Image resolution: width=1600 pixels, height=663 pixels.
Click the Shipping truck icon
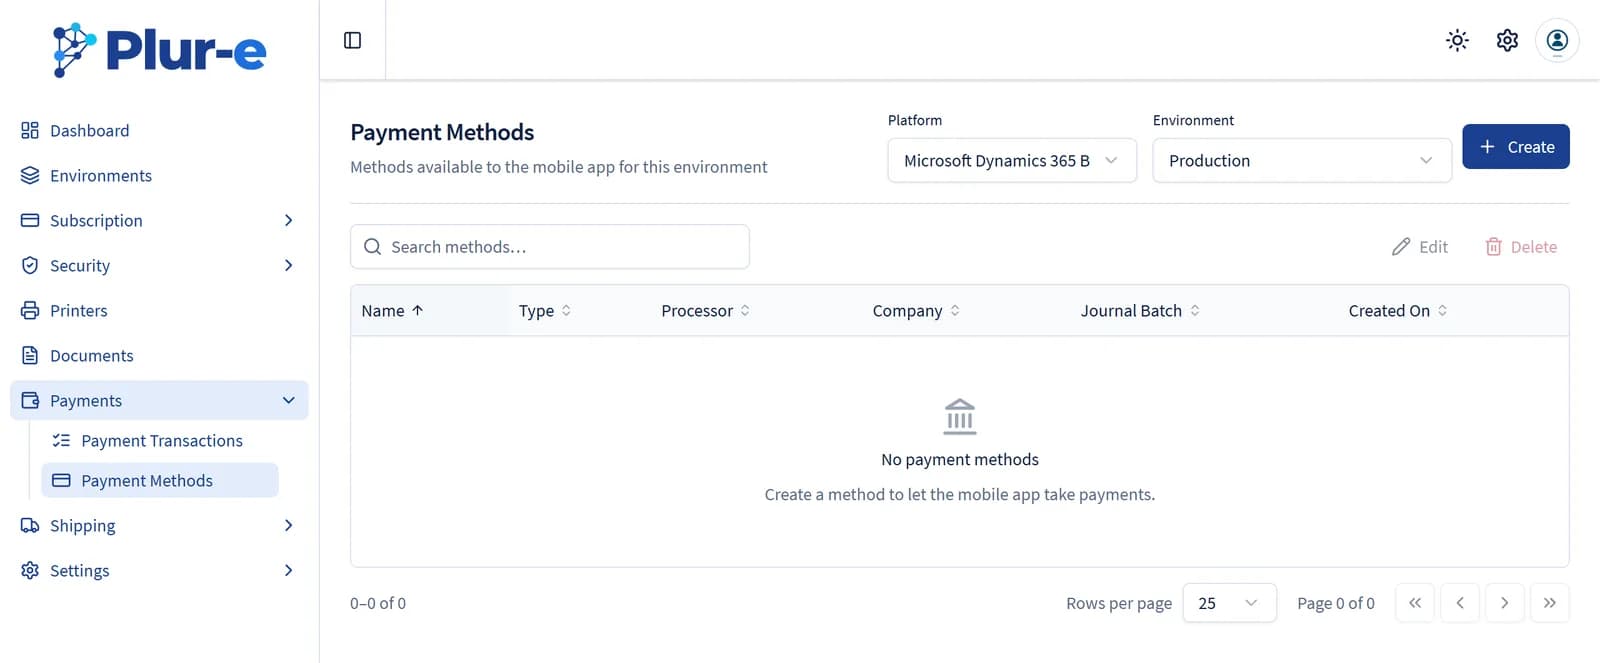pyautogui.click(x=30, y=525)
